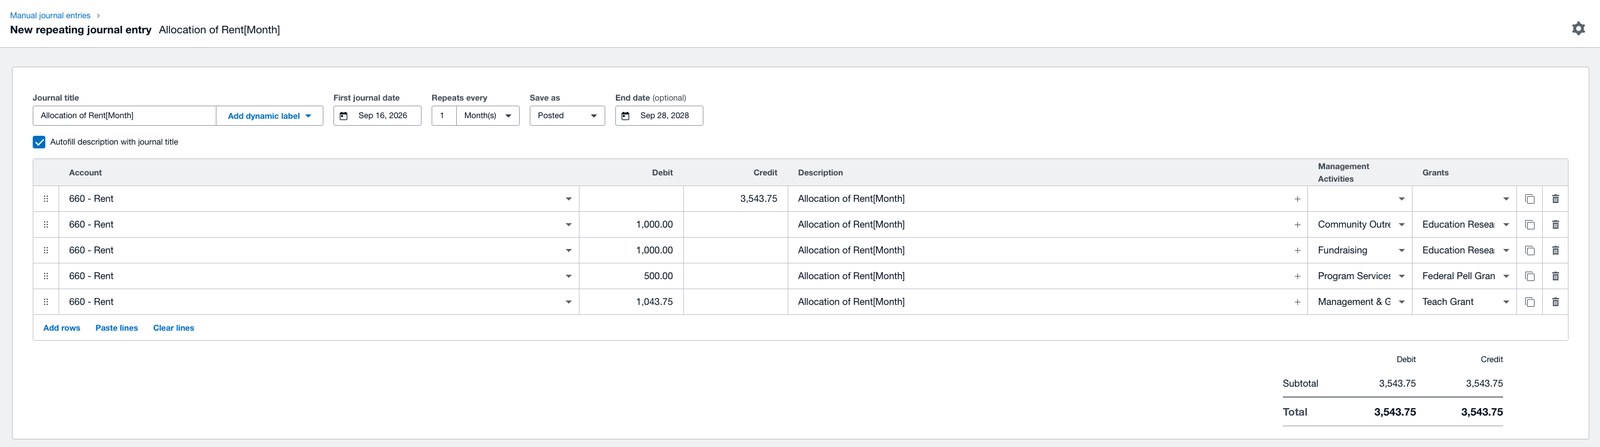The image size is (1600, 447).
Task: Duplicate the 3,543.75 credit line
Action: [1529, 199]
